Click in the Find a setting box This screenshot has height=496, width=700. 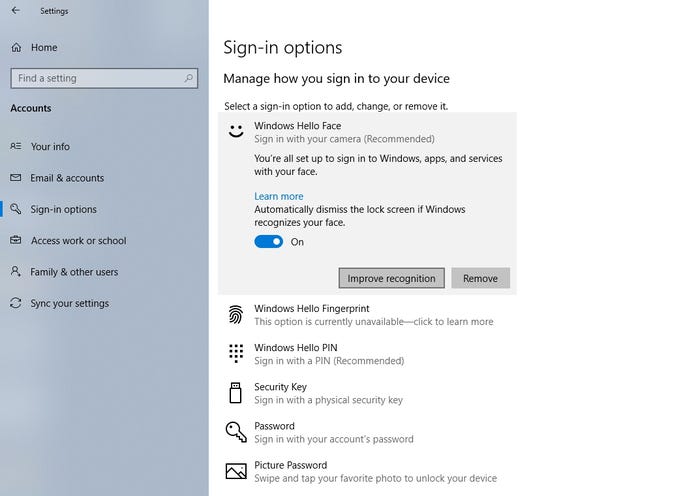(104, 78)
